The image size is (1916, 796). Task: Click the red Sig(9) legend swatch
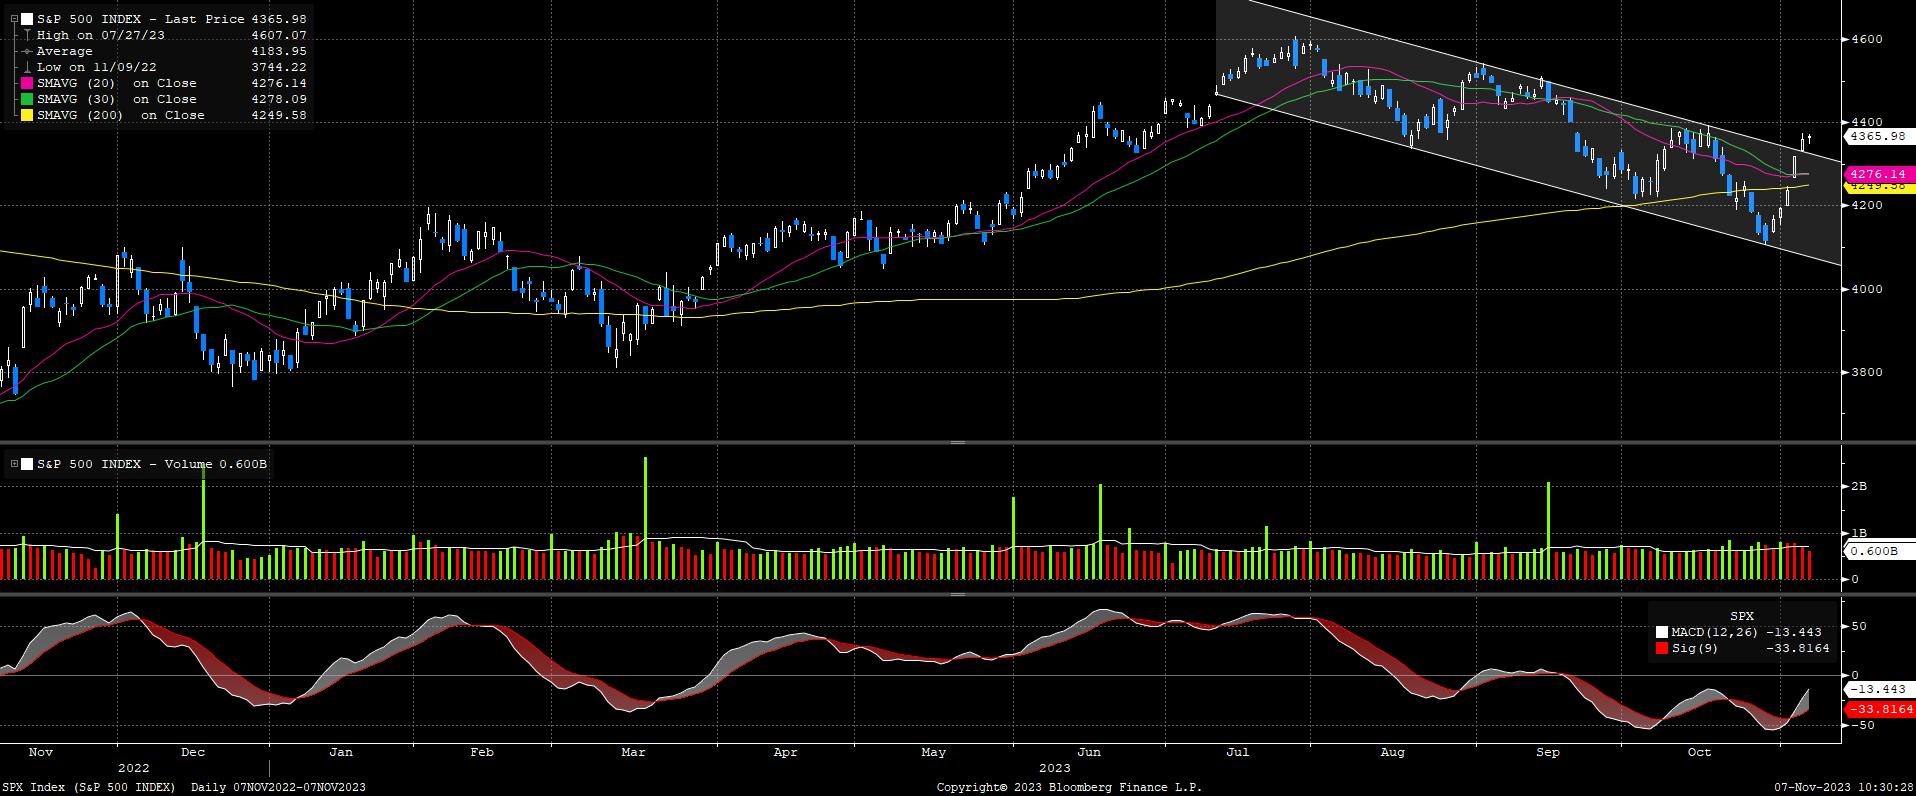[x=1661, y=648]
